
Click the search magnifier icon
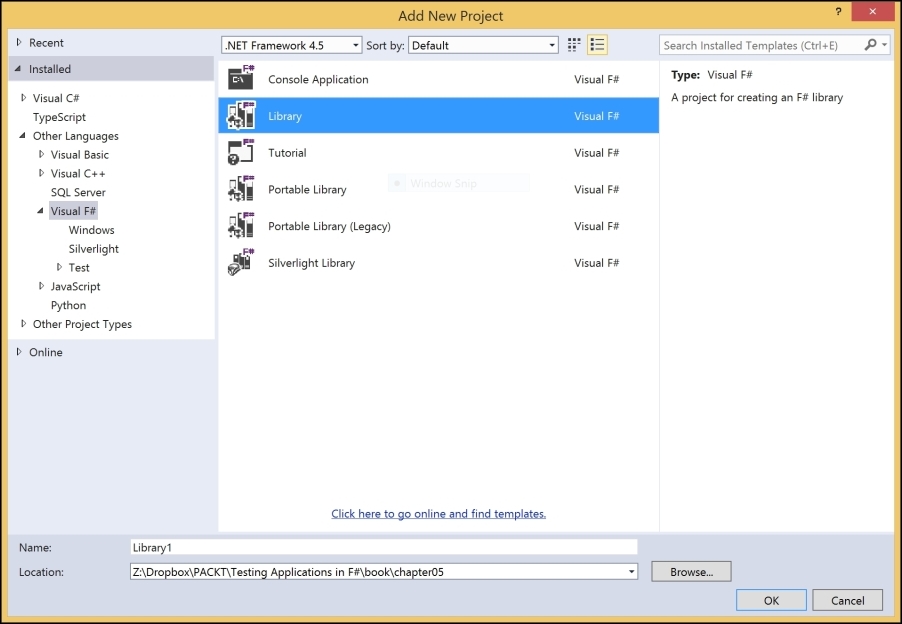click(869, 45)
